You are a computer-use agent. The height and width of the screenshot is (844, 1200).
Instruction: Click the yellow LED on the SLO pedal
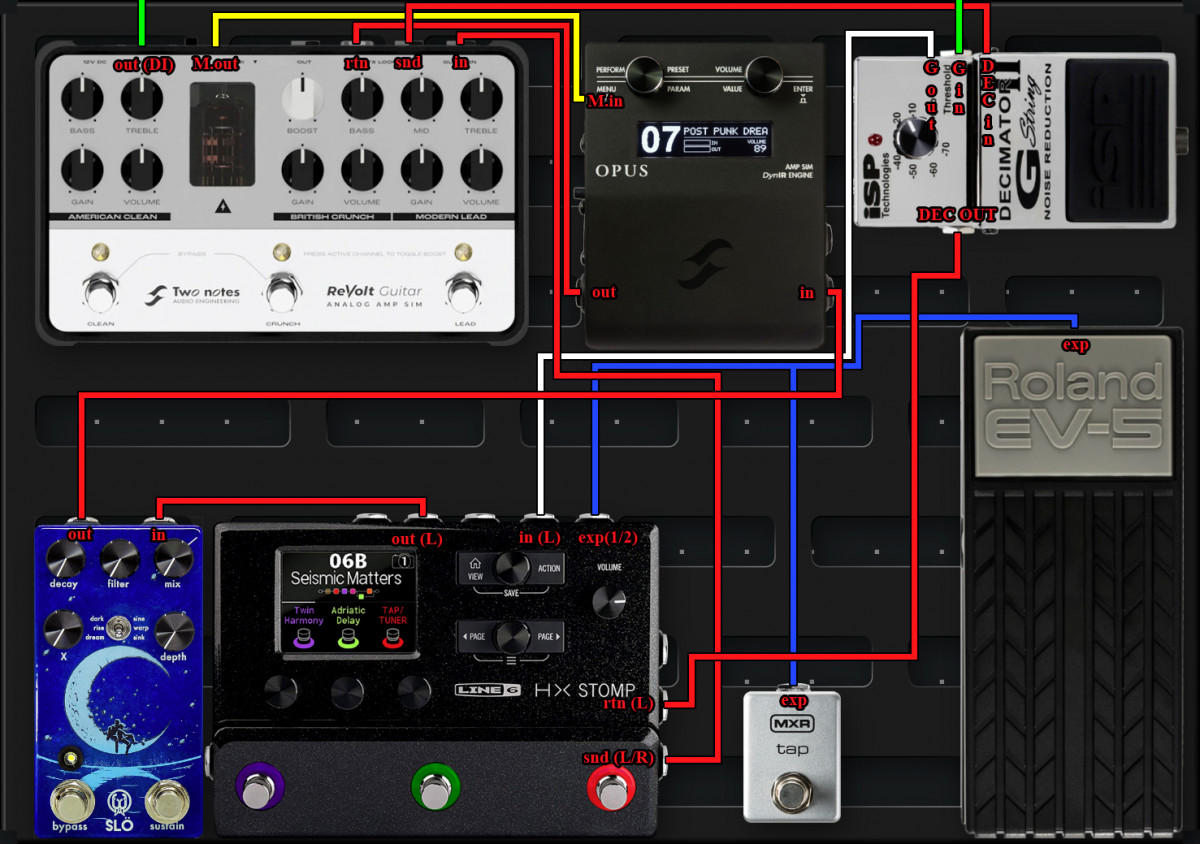[68, 759]
